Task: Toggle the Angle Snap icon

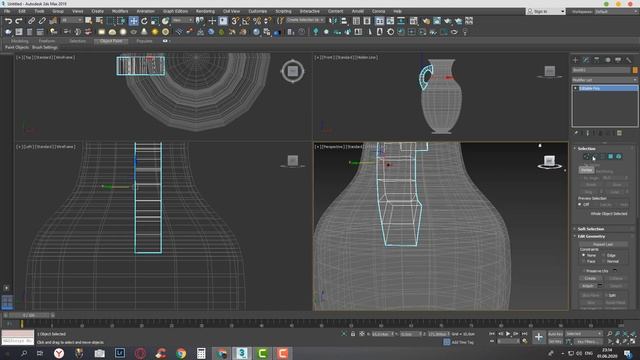Action: [x=246, y=21]
